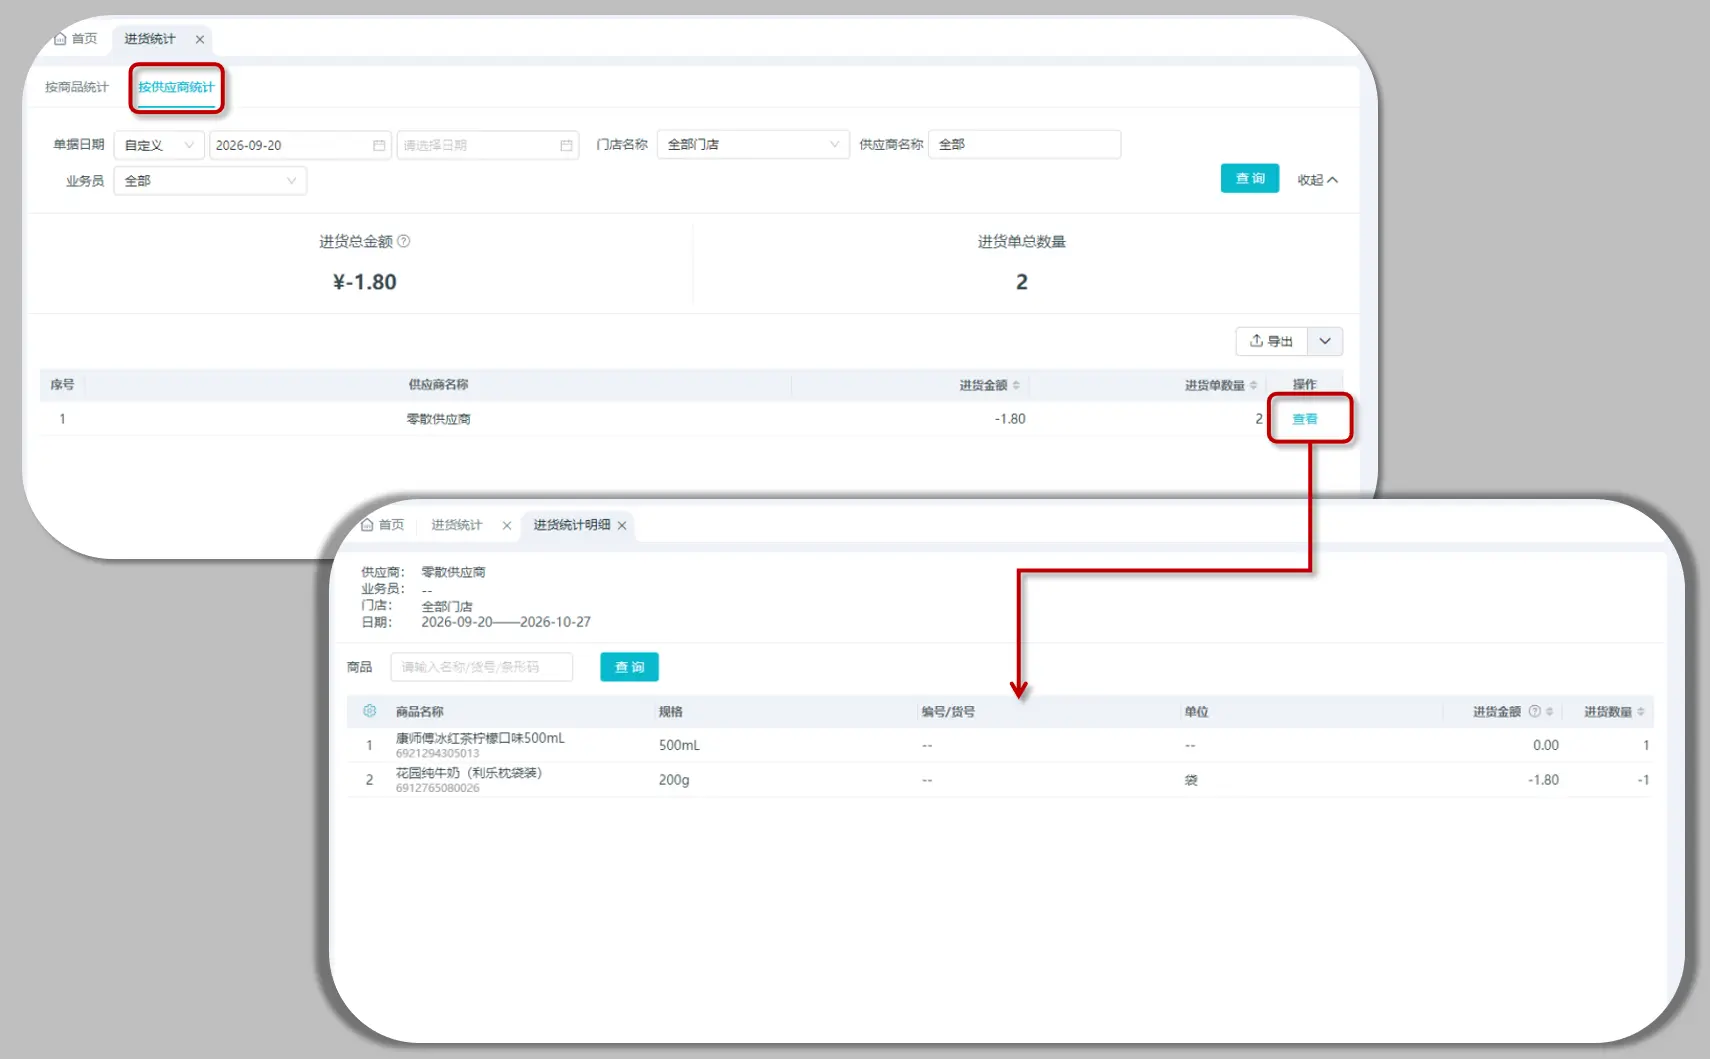Collapse filters with 收起
Viewport: 1710px width, 1059px height.
pos(1317,180)
